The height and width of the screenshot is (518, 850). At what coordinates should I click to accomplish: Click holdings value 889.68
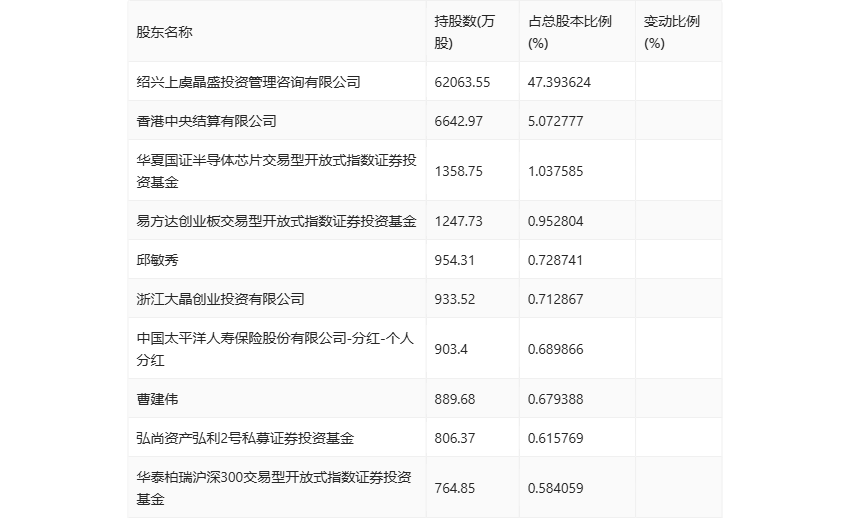pos(455,399)
